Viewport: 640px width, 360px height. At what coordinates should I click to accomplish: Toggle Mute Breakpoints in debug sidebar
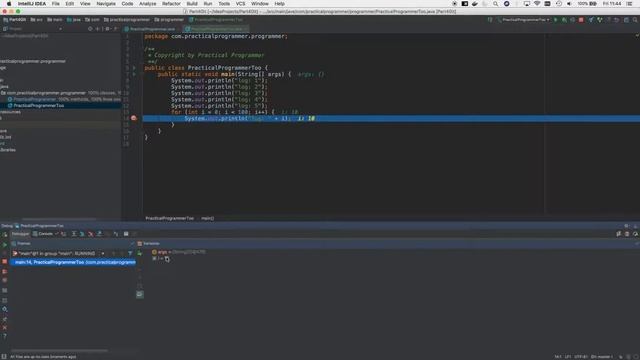[4, 280]
